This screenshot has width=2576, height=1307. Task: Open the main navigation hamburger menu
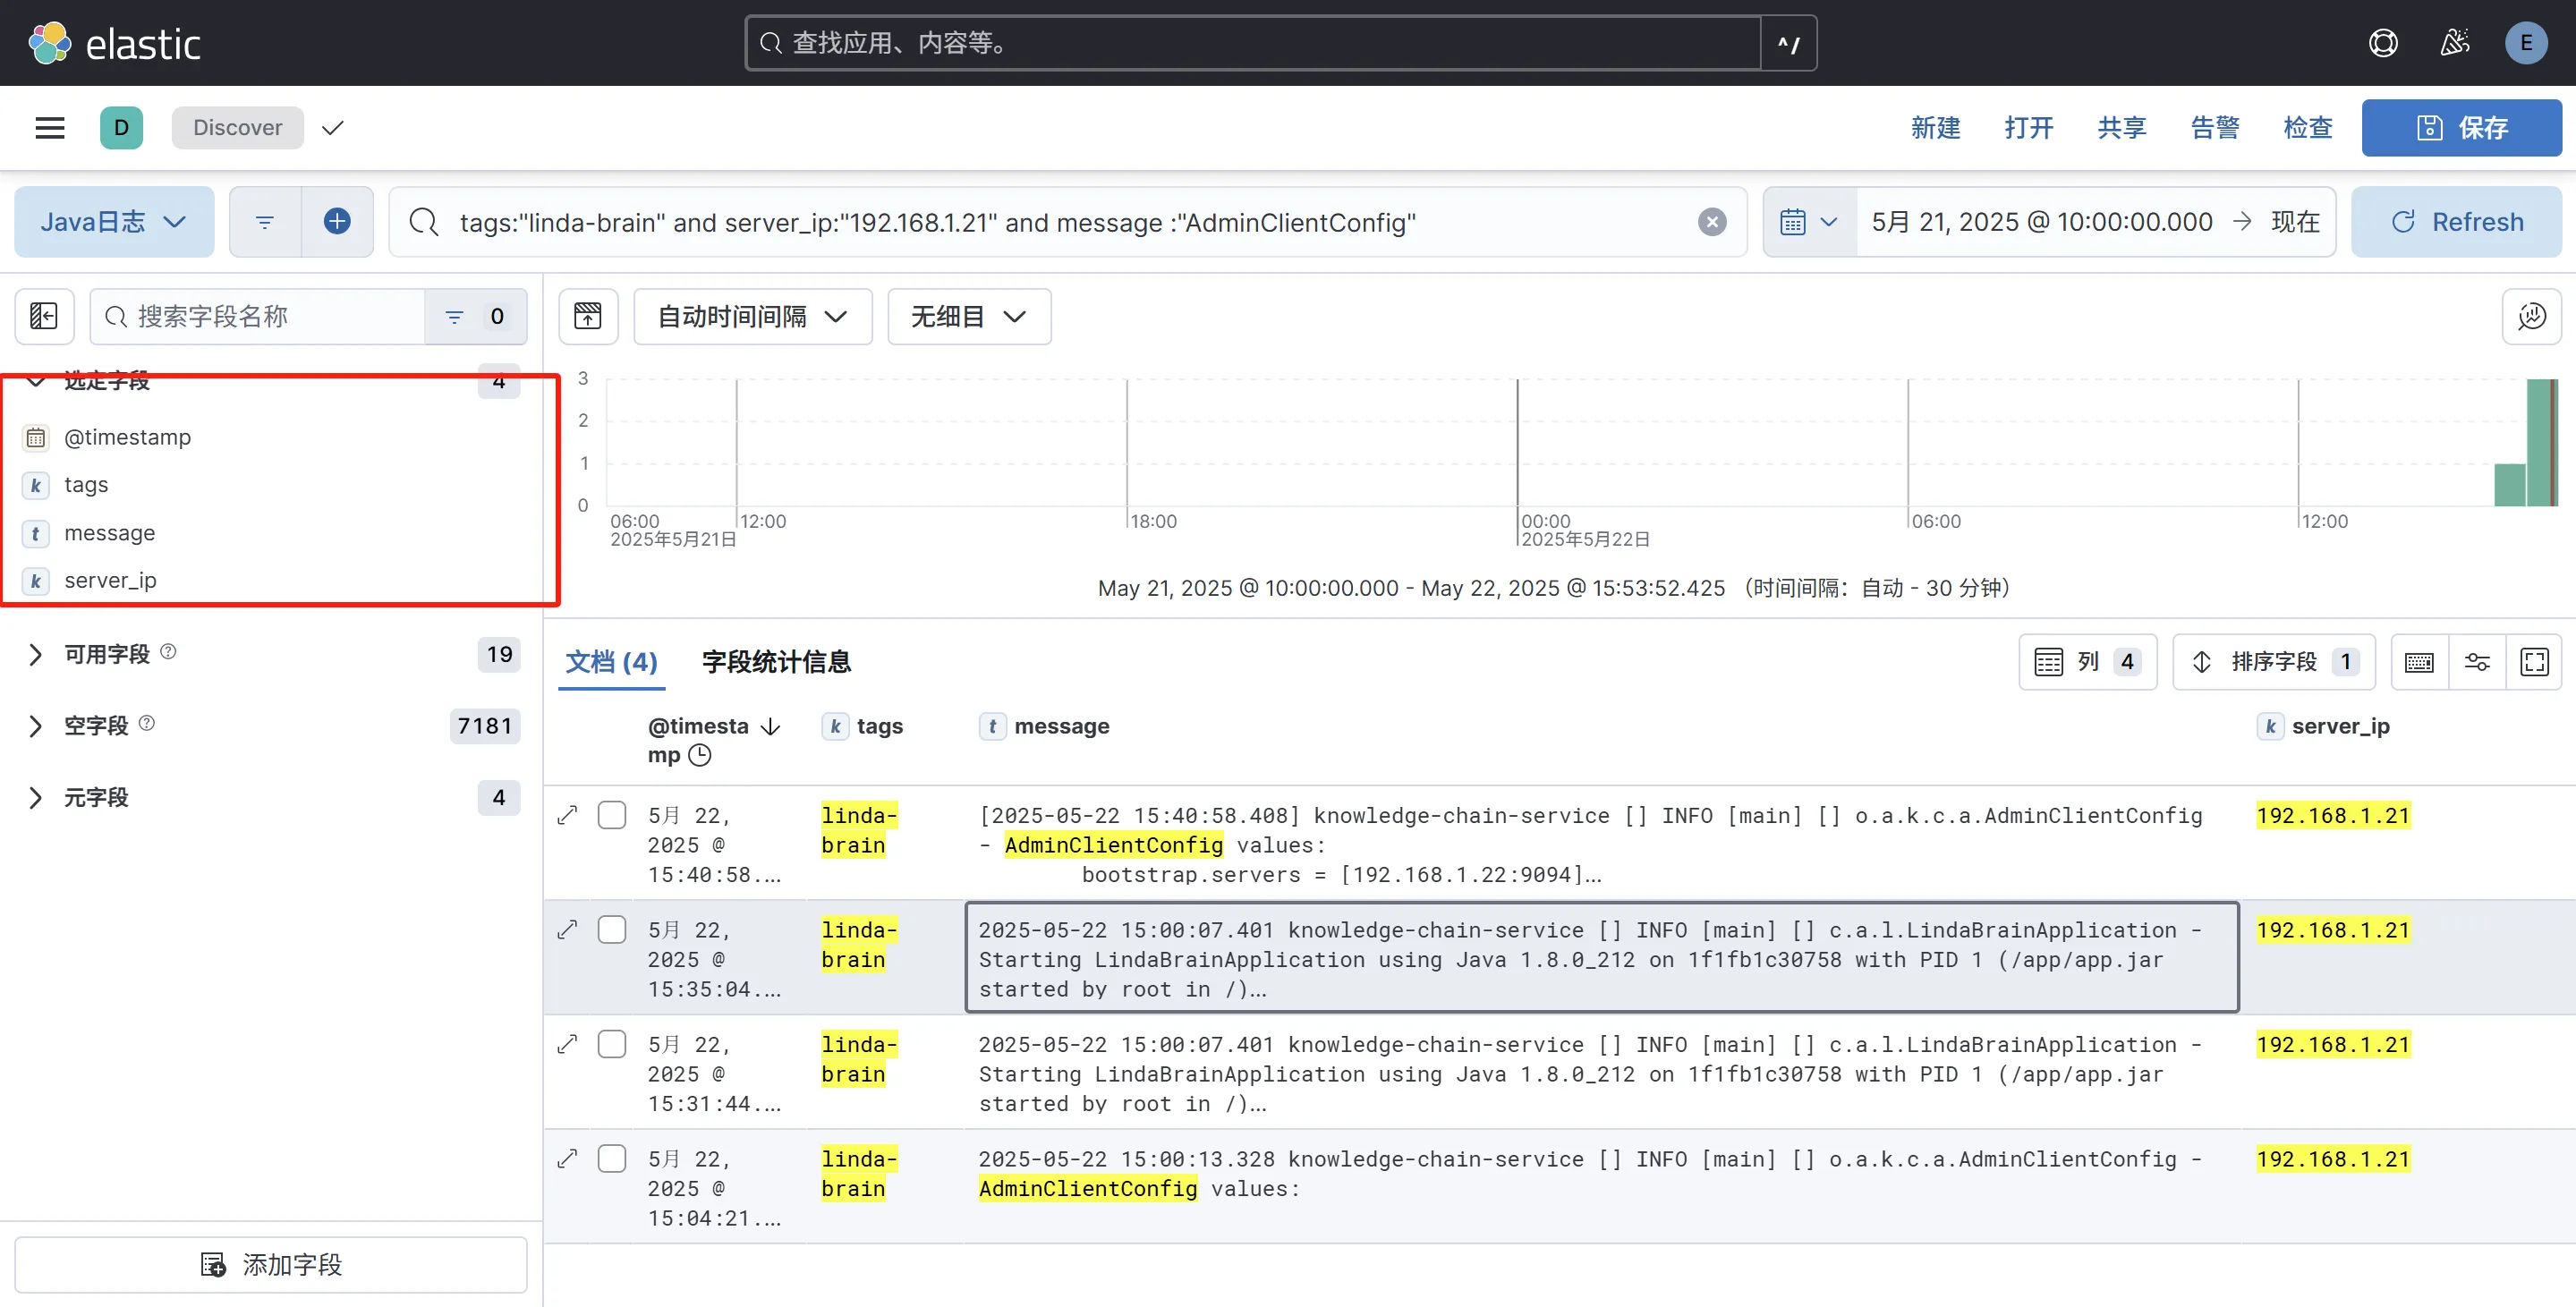[x=49, y=128]
